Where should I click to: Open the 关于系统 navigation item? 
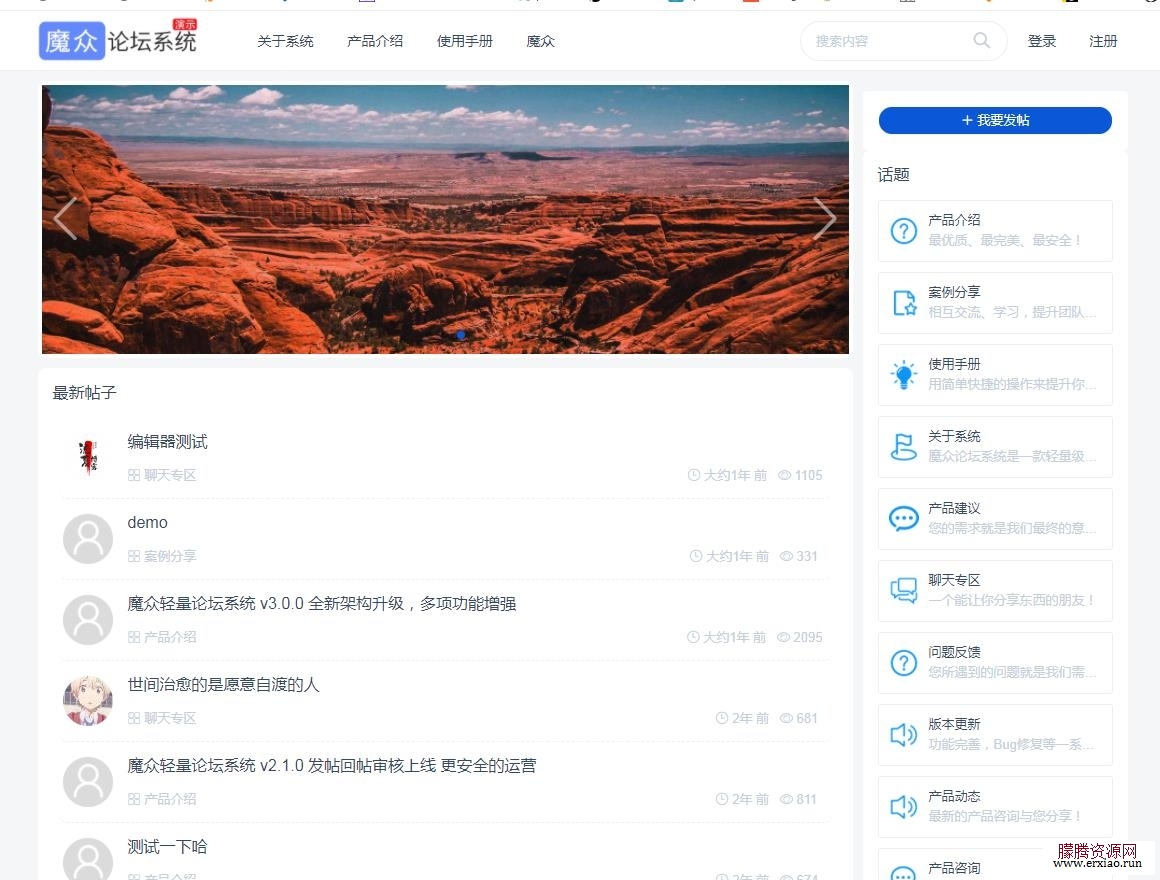pos(285,41)
